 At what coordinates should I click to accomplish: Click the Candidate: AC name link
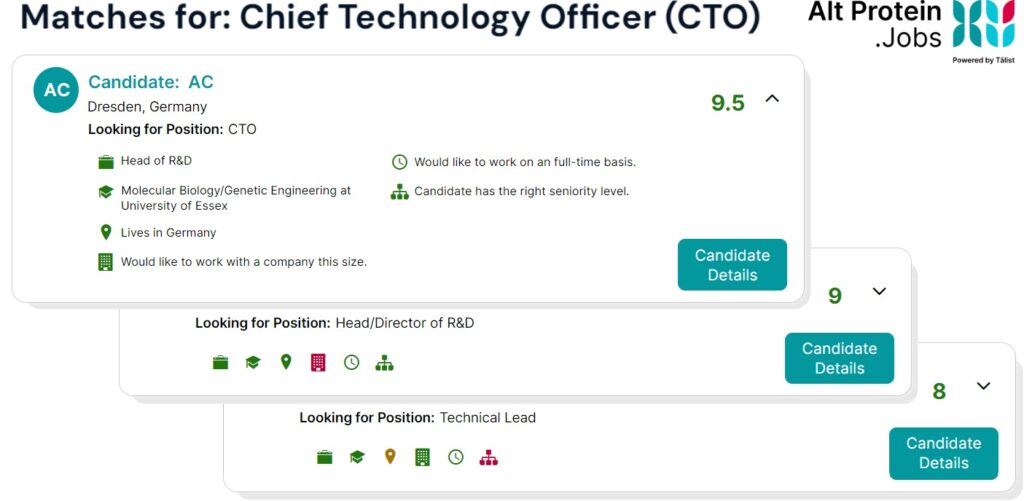(x=151, y=82)
